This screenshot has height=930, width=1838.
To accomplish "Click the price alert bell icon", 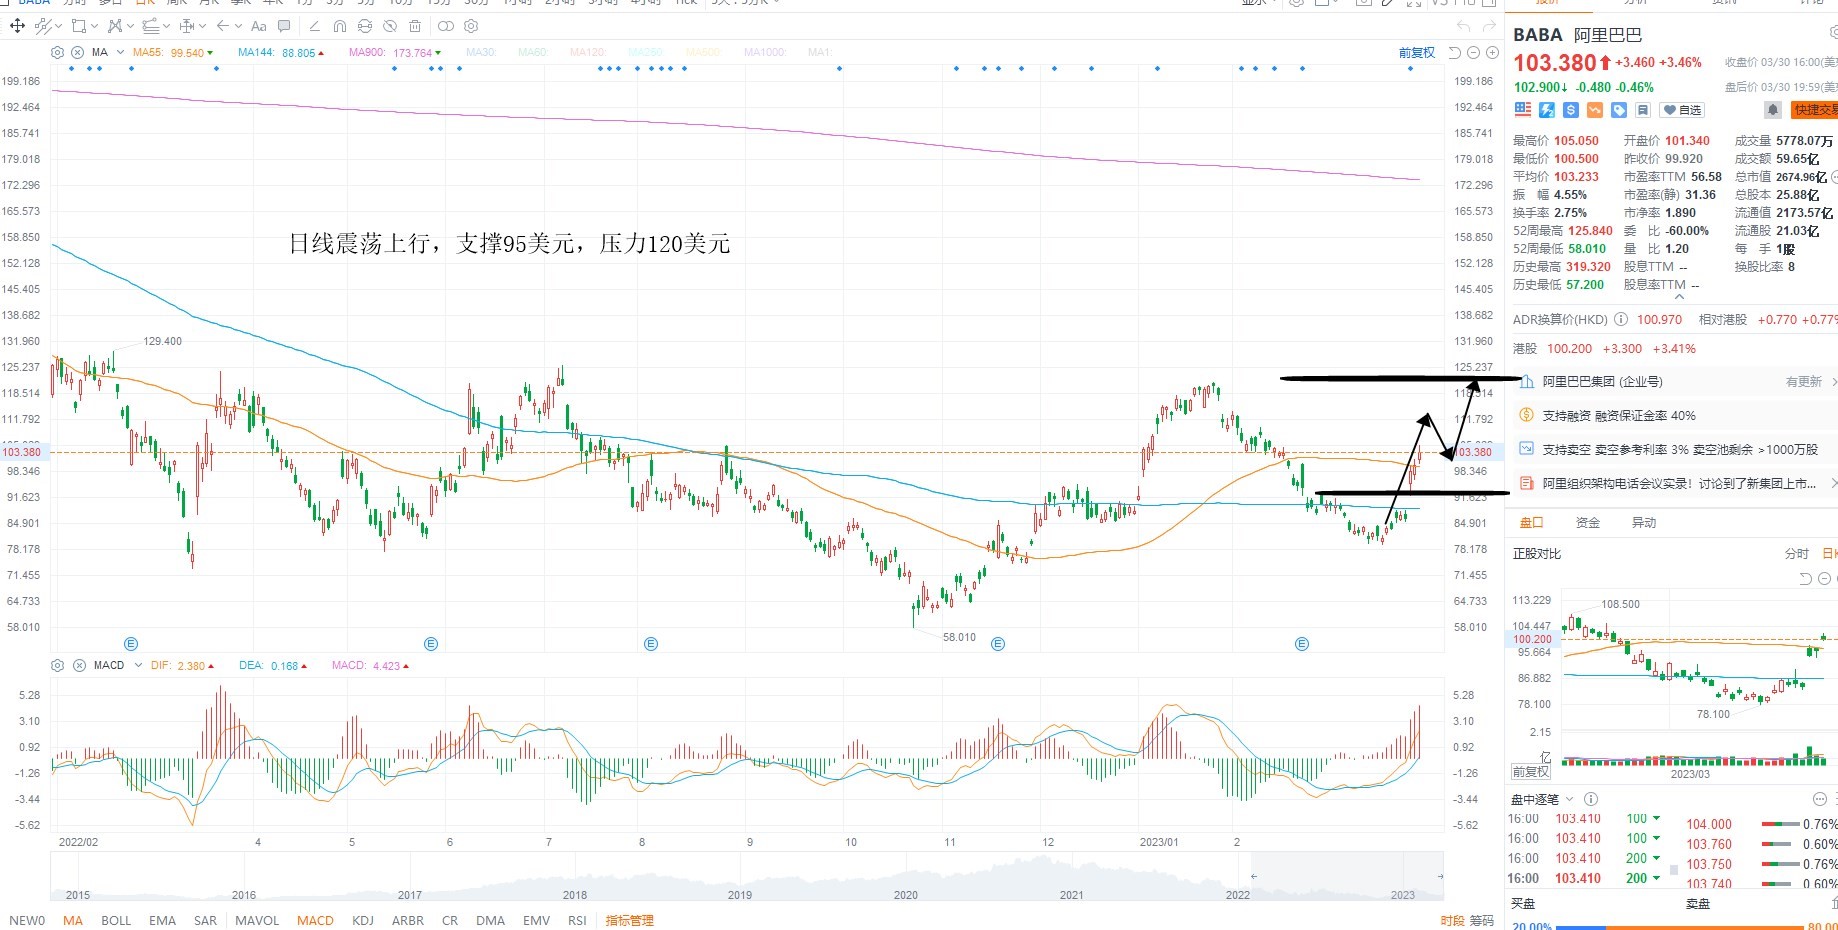I will pos(1772,110).
